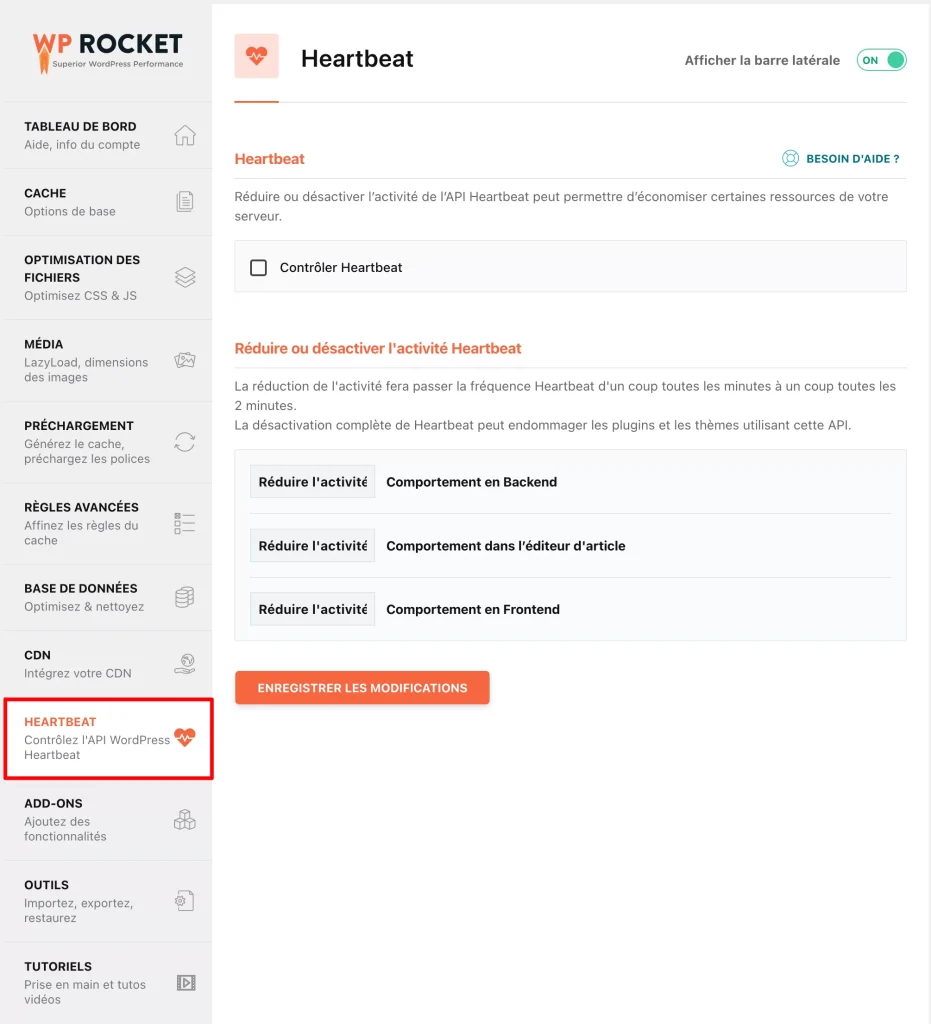Click the orange Heartbeat section heading
Screen dimensions: 931x1024
270,159
